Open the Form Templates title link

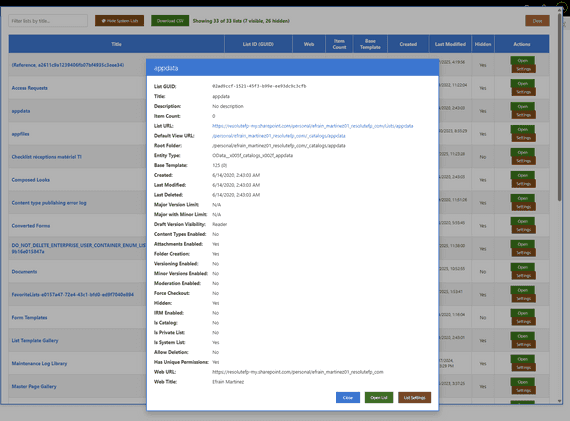(29, 317)
